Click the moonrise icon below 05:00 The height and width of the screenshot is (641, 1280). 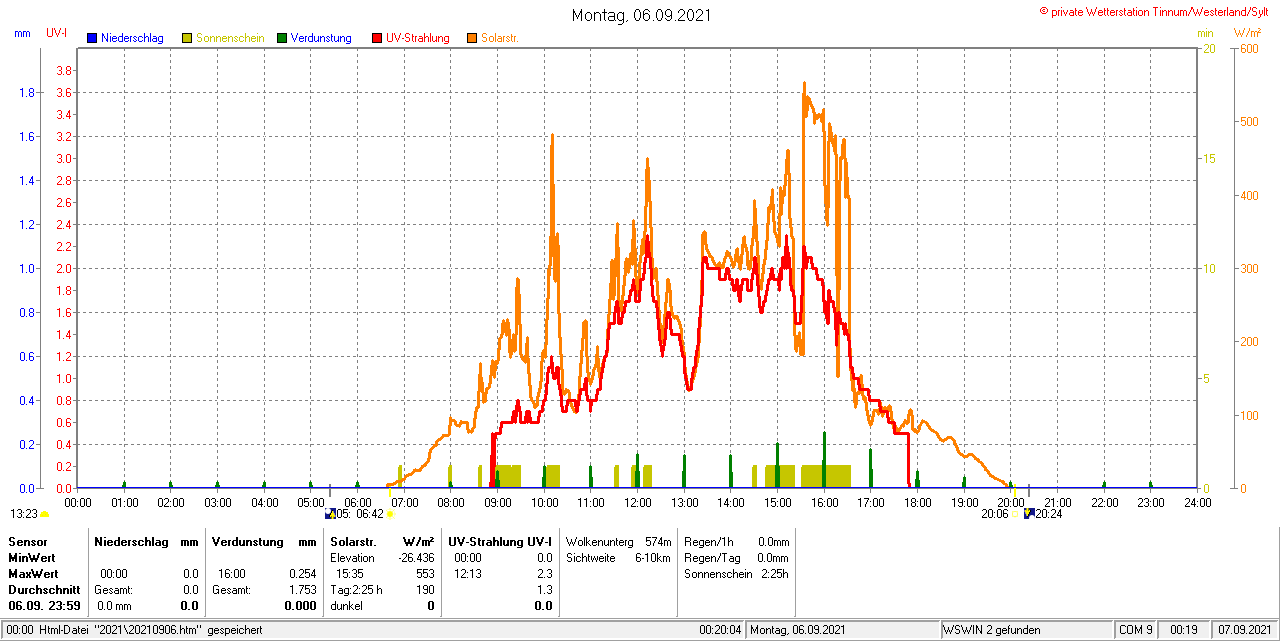[x=330, y=514]
